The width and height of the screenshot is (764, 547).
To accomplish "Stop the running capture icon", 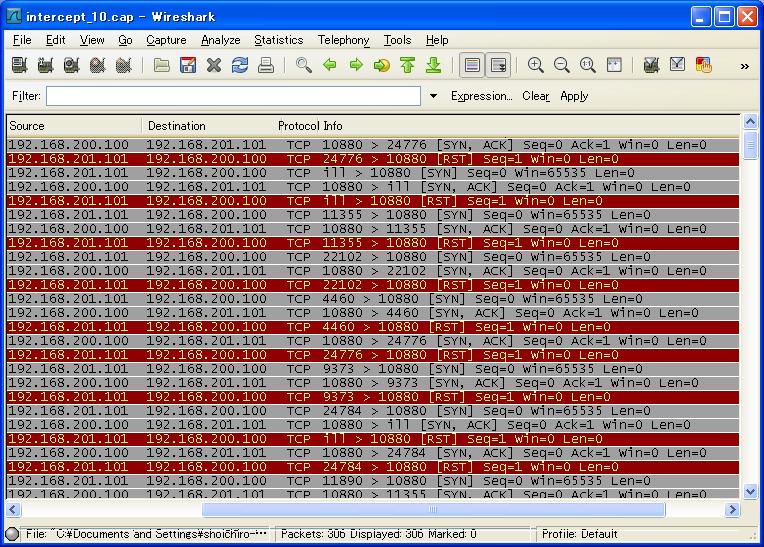I will coord(97,65).
